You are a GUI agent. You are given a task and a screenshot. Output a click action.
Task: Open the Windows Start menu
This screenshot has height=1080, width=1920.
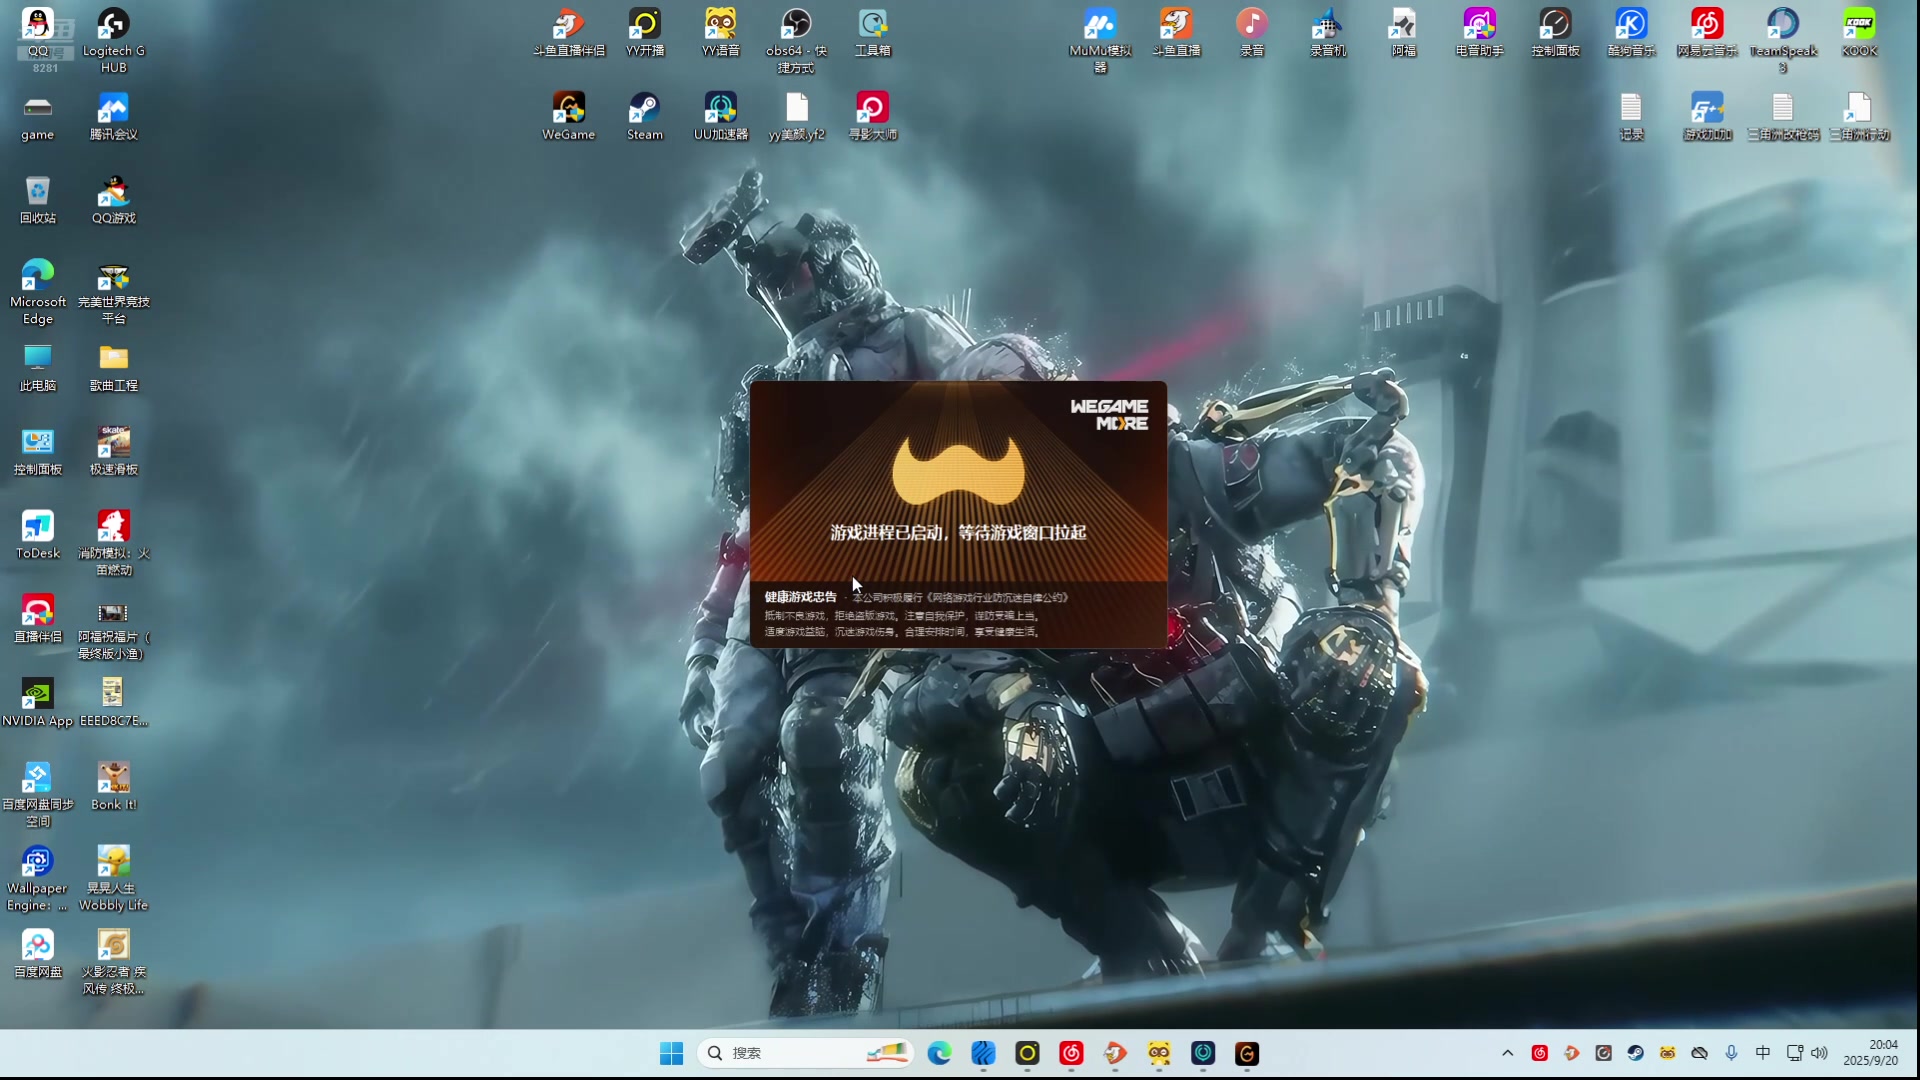[671, 1053]
